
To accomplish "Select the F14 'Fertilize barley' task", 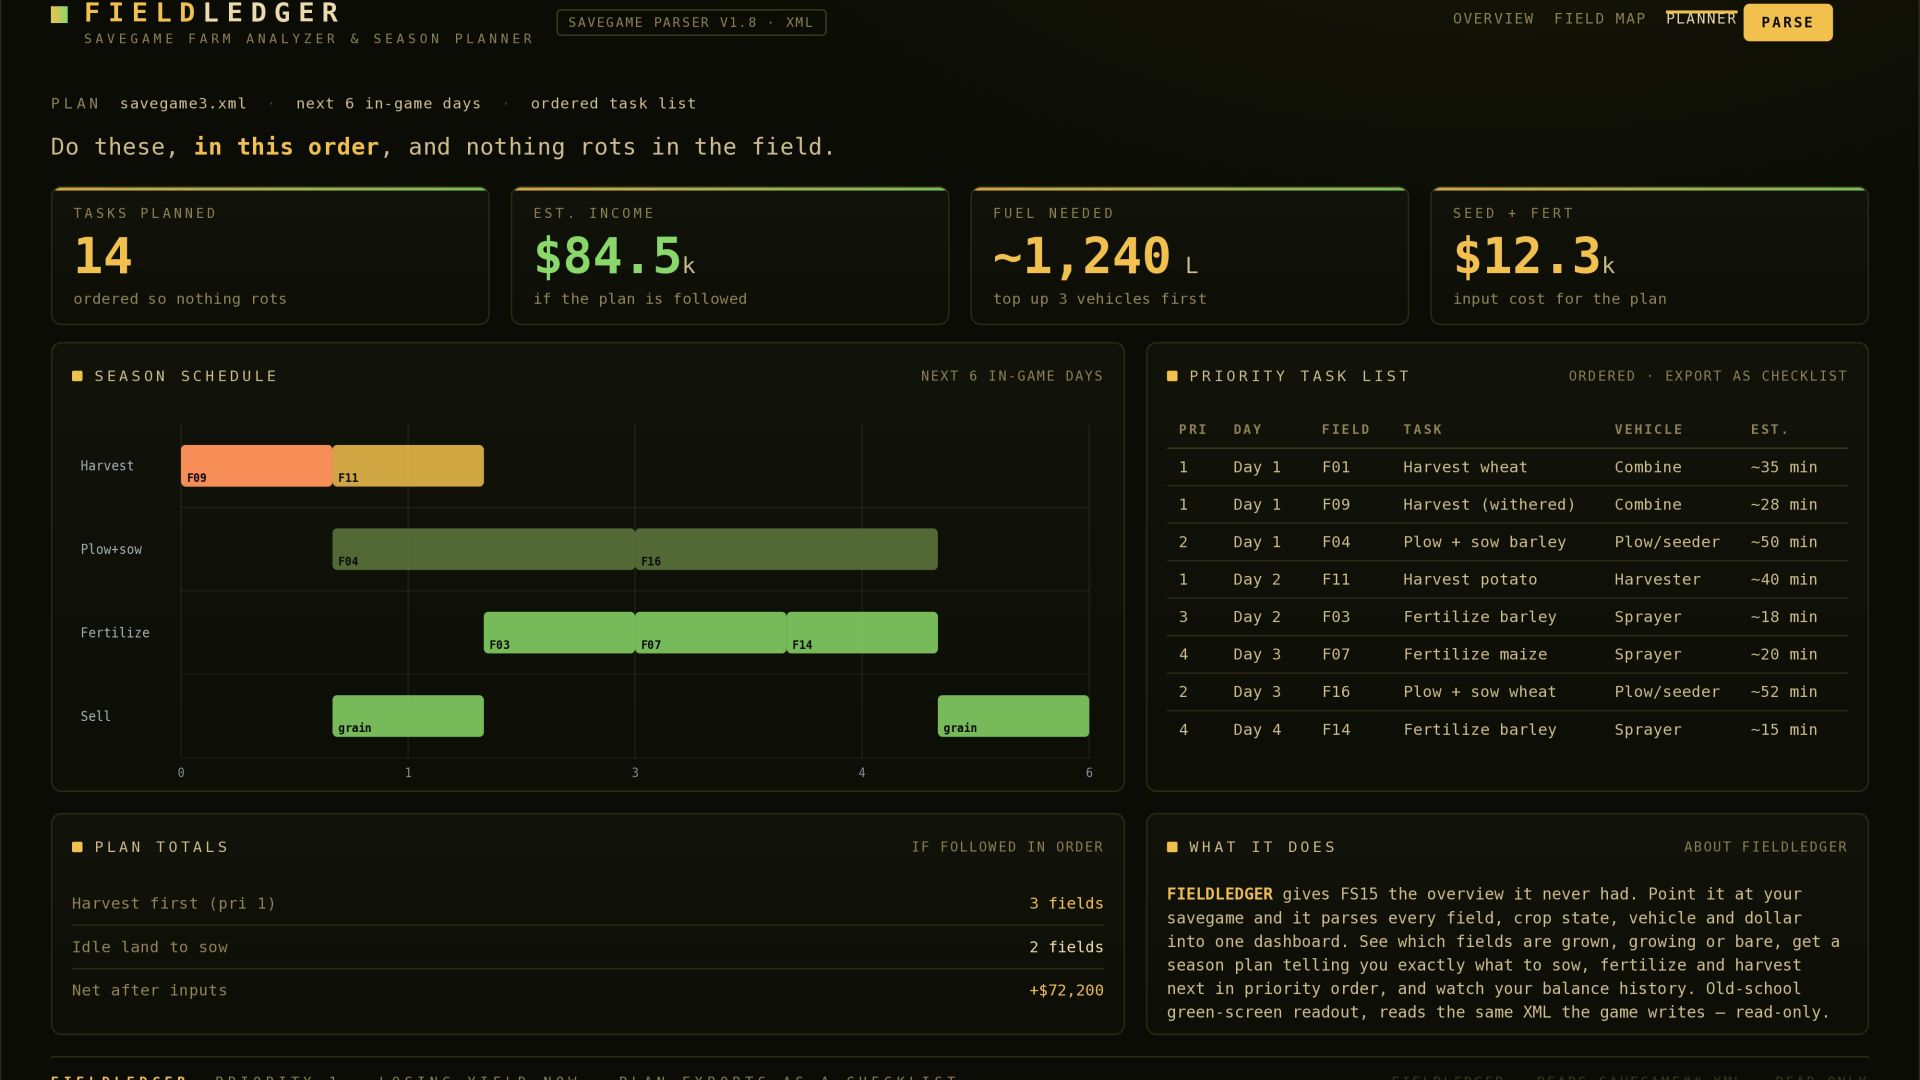I will point(1507,730).
